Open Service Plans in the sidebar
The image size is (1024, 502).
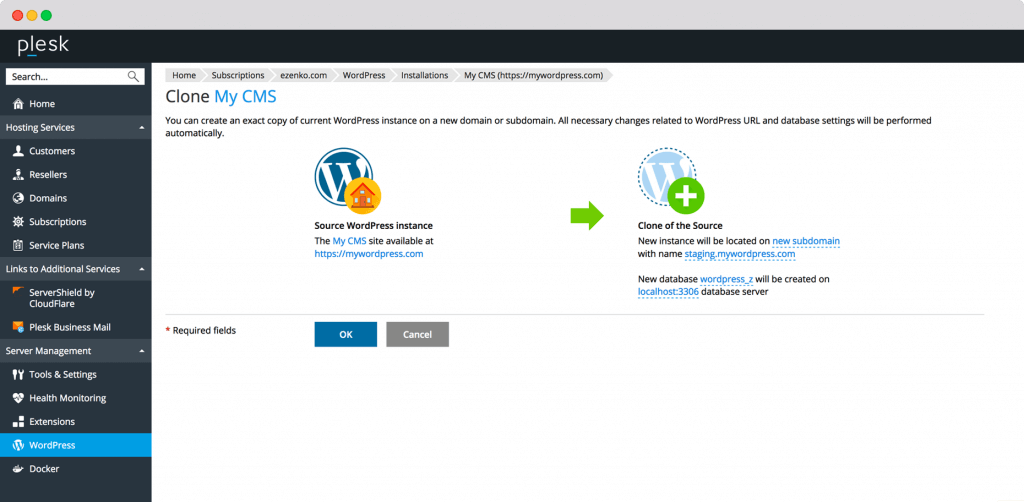[x=56, y=245]
